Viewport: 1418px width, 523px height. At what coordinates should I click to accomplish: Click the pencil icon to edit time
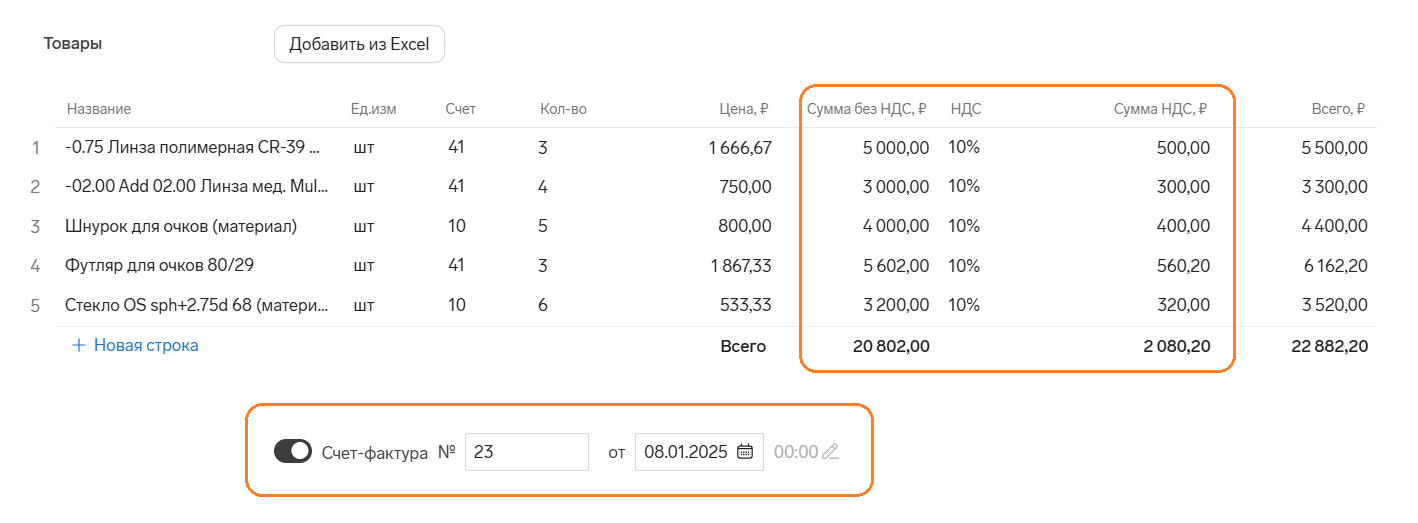pos(830,452)
